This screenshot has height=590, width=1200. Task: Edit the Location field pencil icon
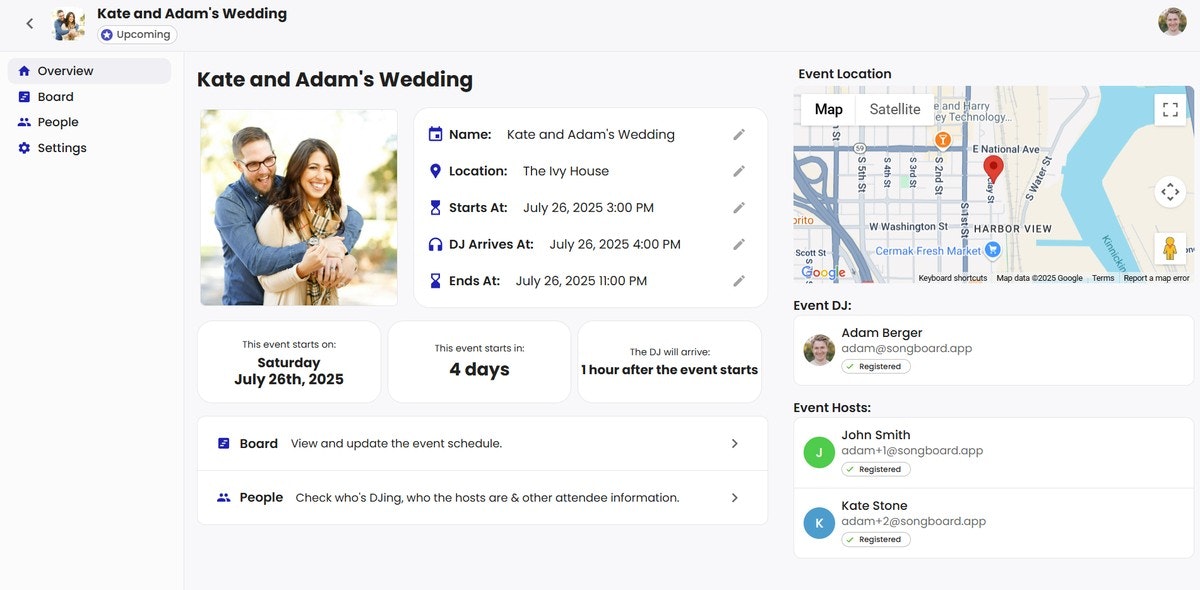739,171
